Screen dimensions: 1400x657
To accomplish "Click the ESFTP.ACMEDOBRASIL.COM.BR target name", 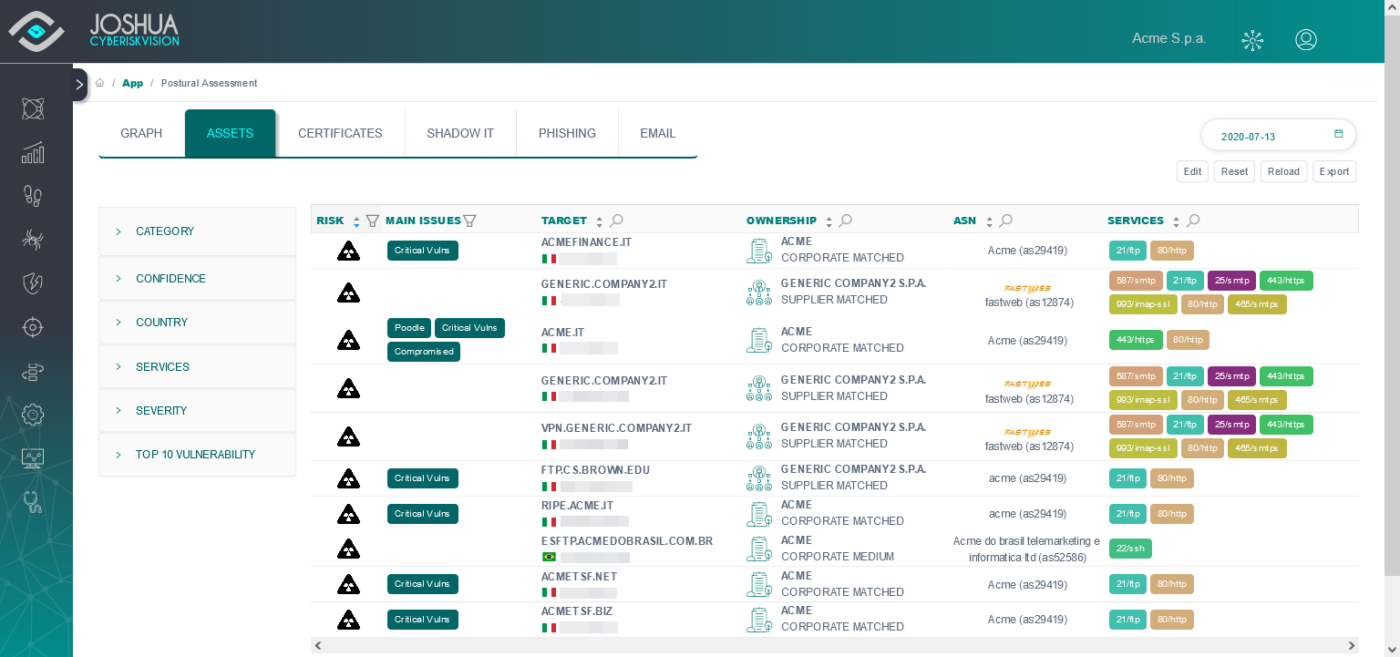I will coord(627,541).
